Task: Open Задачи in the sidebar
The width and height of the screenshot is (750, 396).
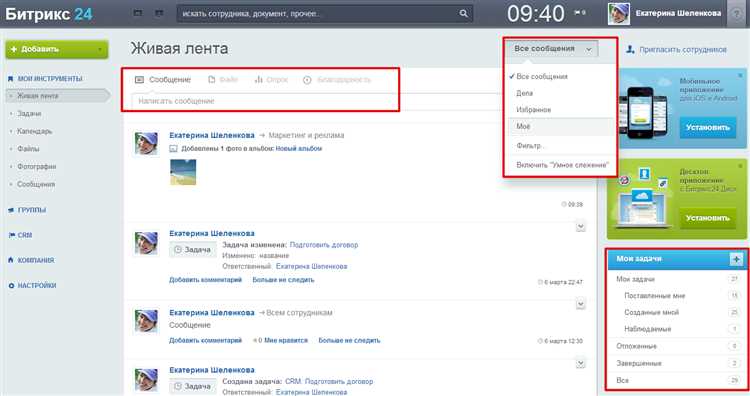Action: point(29,113)
